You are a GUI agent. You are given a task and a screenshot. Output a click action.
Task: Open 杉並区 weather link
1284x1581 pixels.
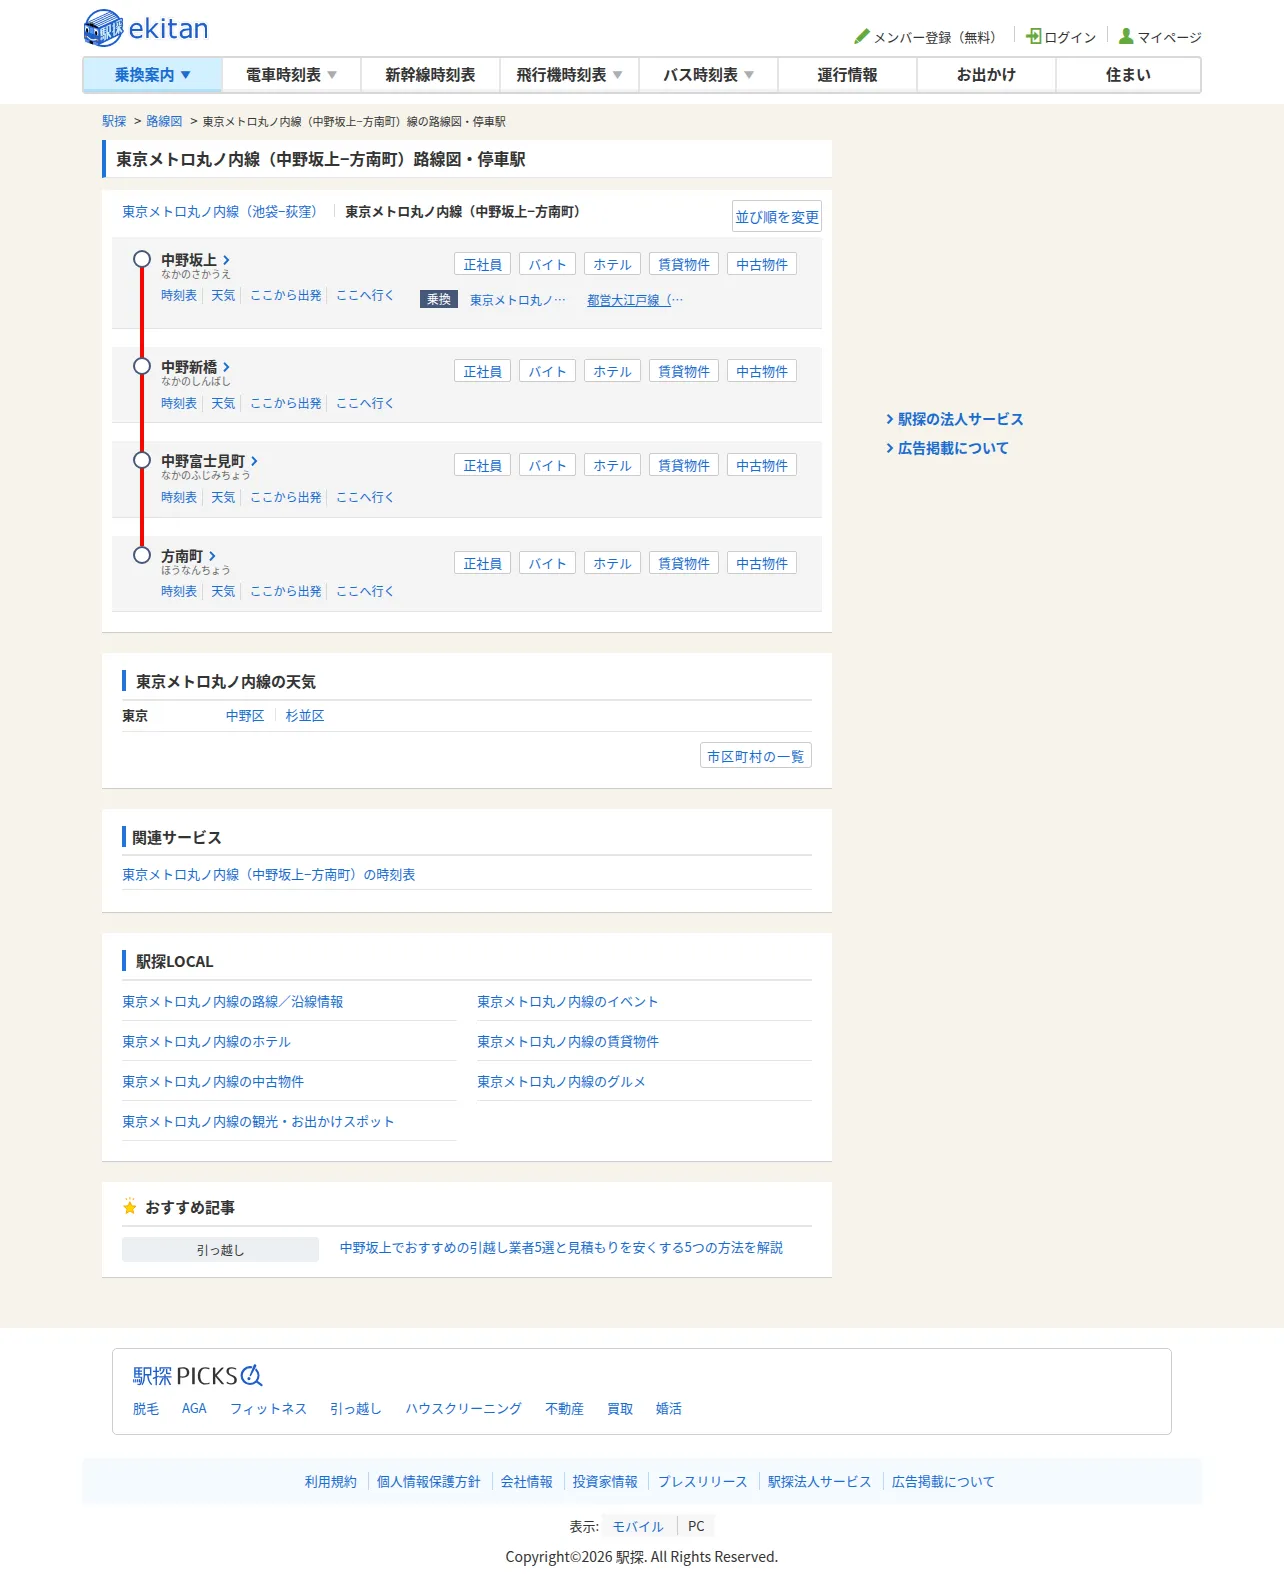(x=305, y=716)
